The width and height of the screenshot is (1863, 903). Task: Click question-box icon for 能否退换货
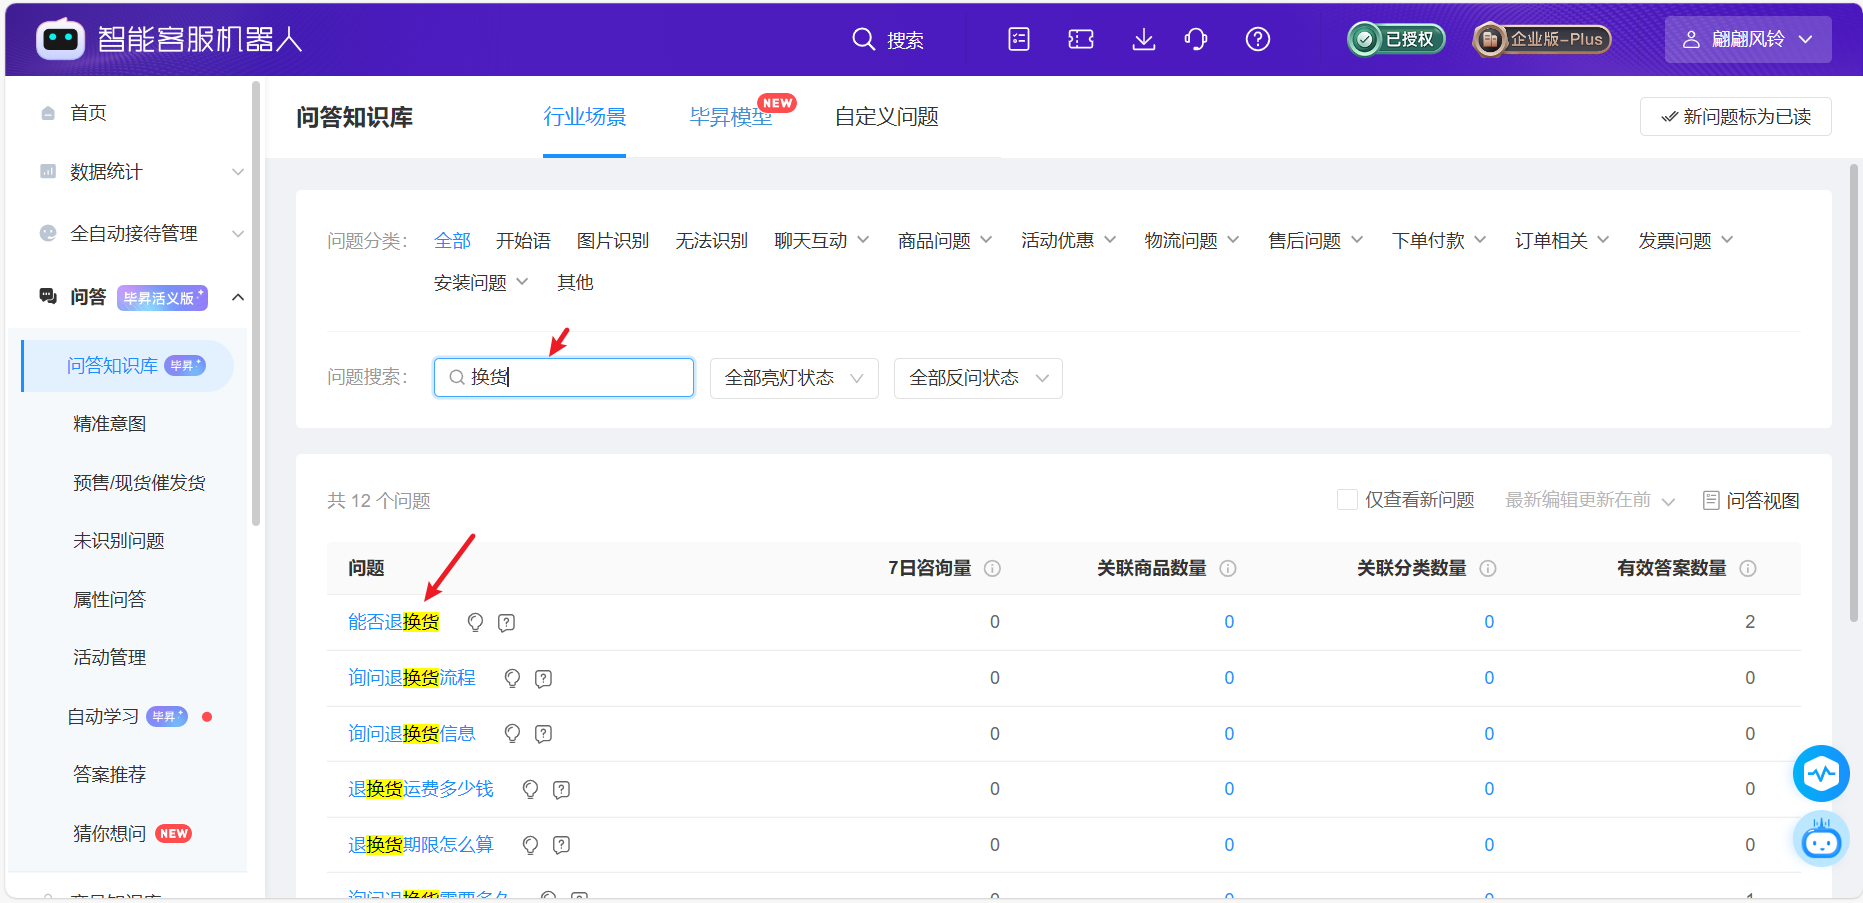pyautogui.click(x=507, y=622)
